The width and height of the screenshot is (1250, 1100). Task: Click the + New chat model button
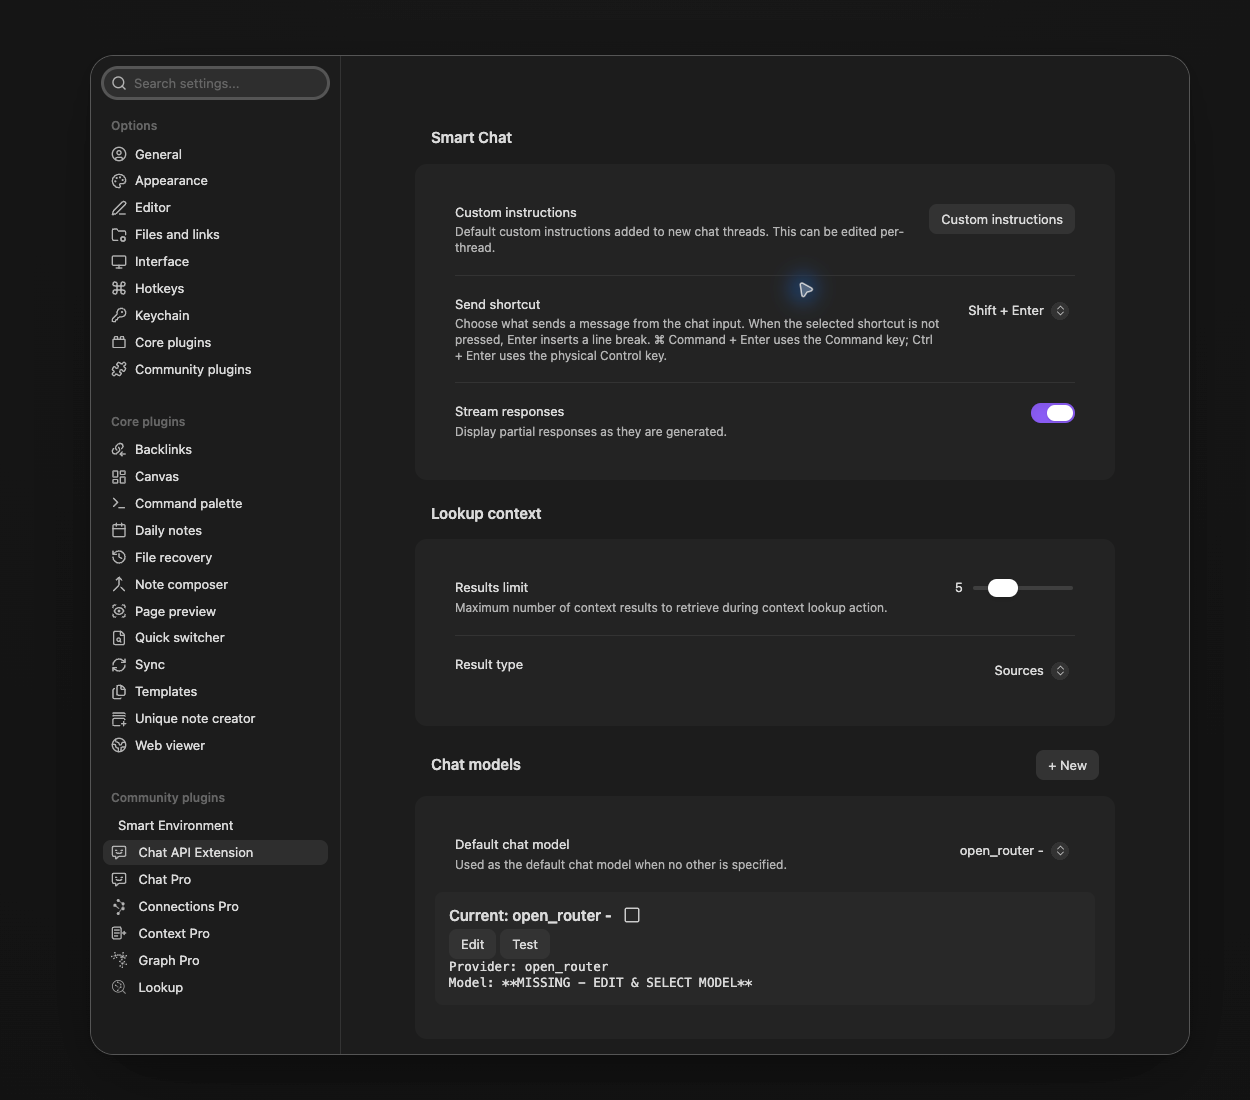[x=1067, y=765]
